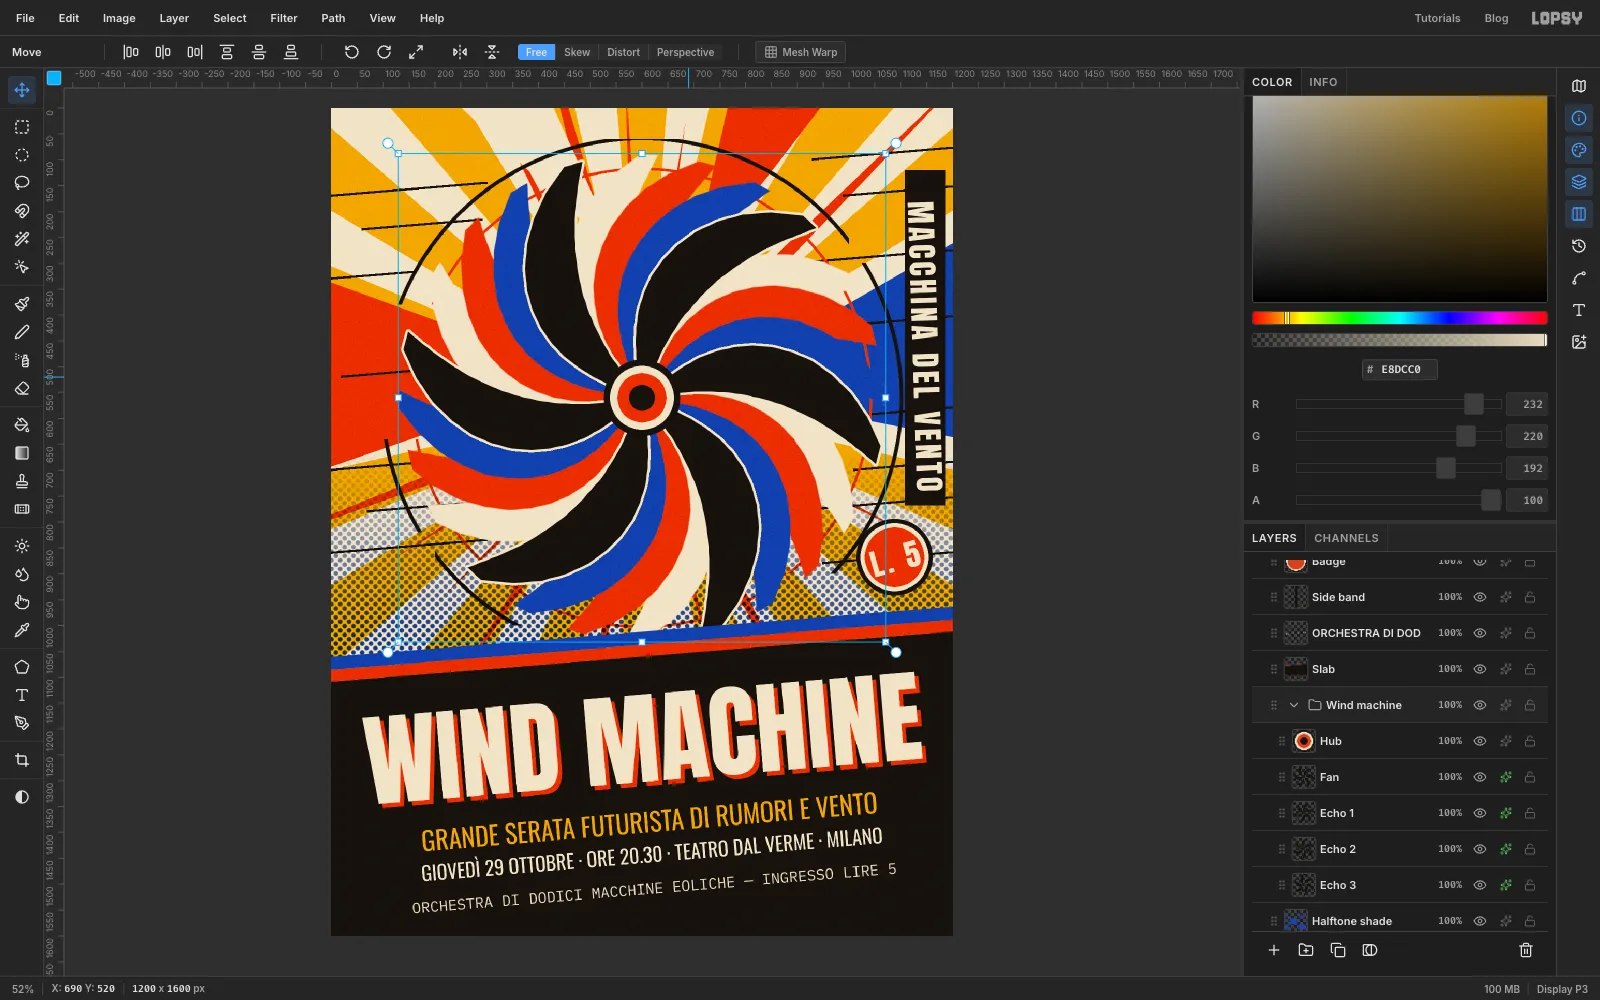Lock the Hub layer
Screen dimensions: 1600x1000
[1530, 741]
